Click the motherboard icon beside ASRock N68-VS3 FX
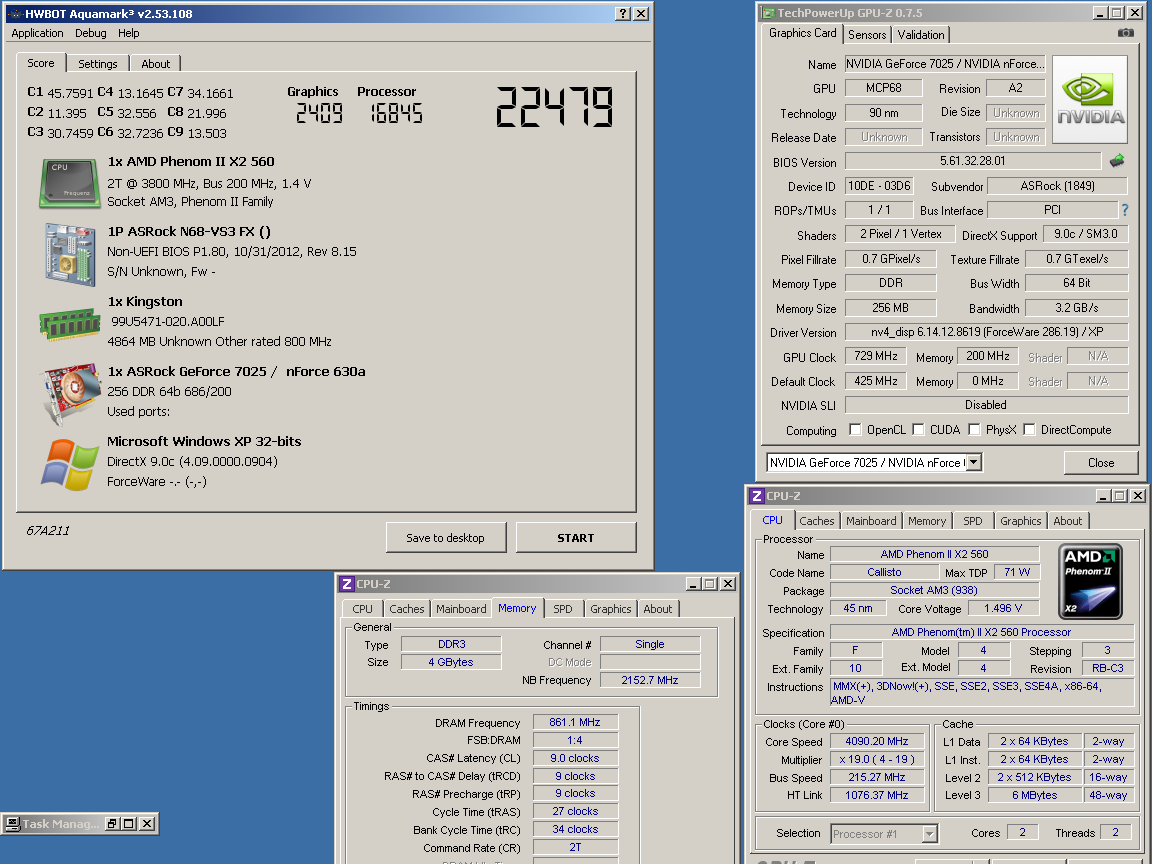This screenshot has height=864, width=1152. pyautogui.click(x=70, y=253)
